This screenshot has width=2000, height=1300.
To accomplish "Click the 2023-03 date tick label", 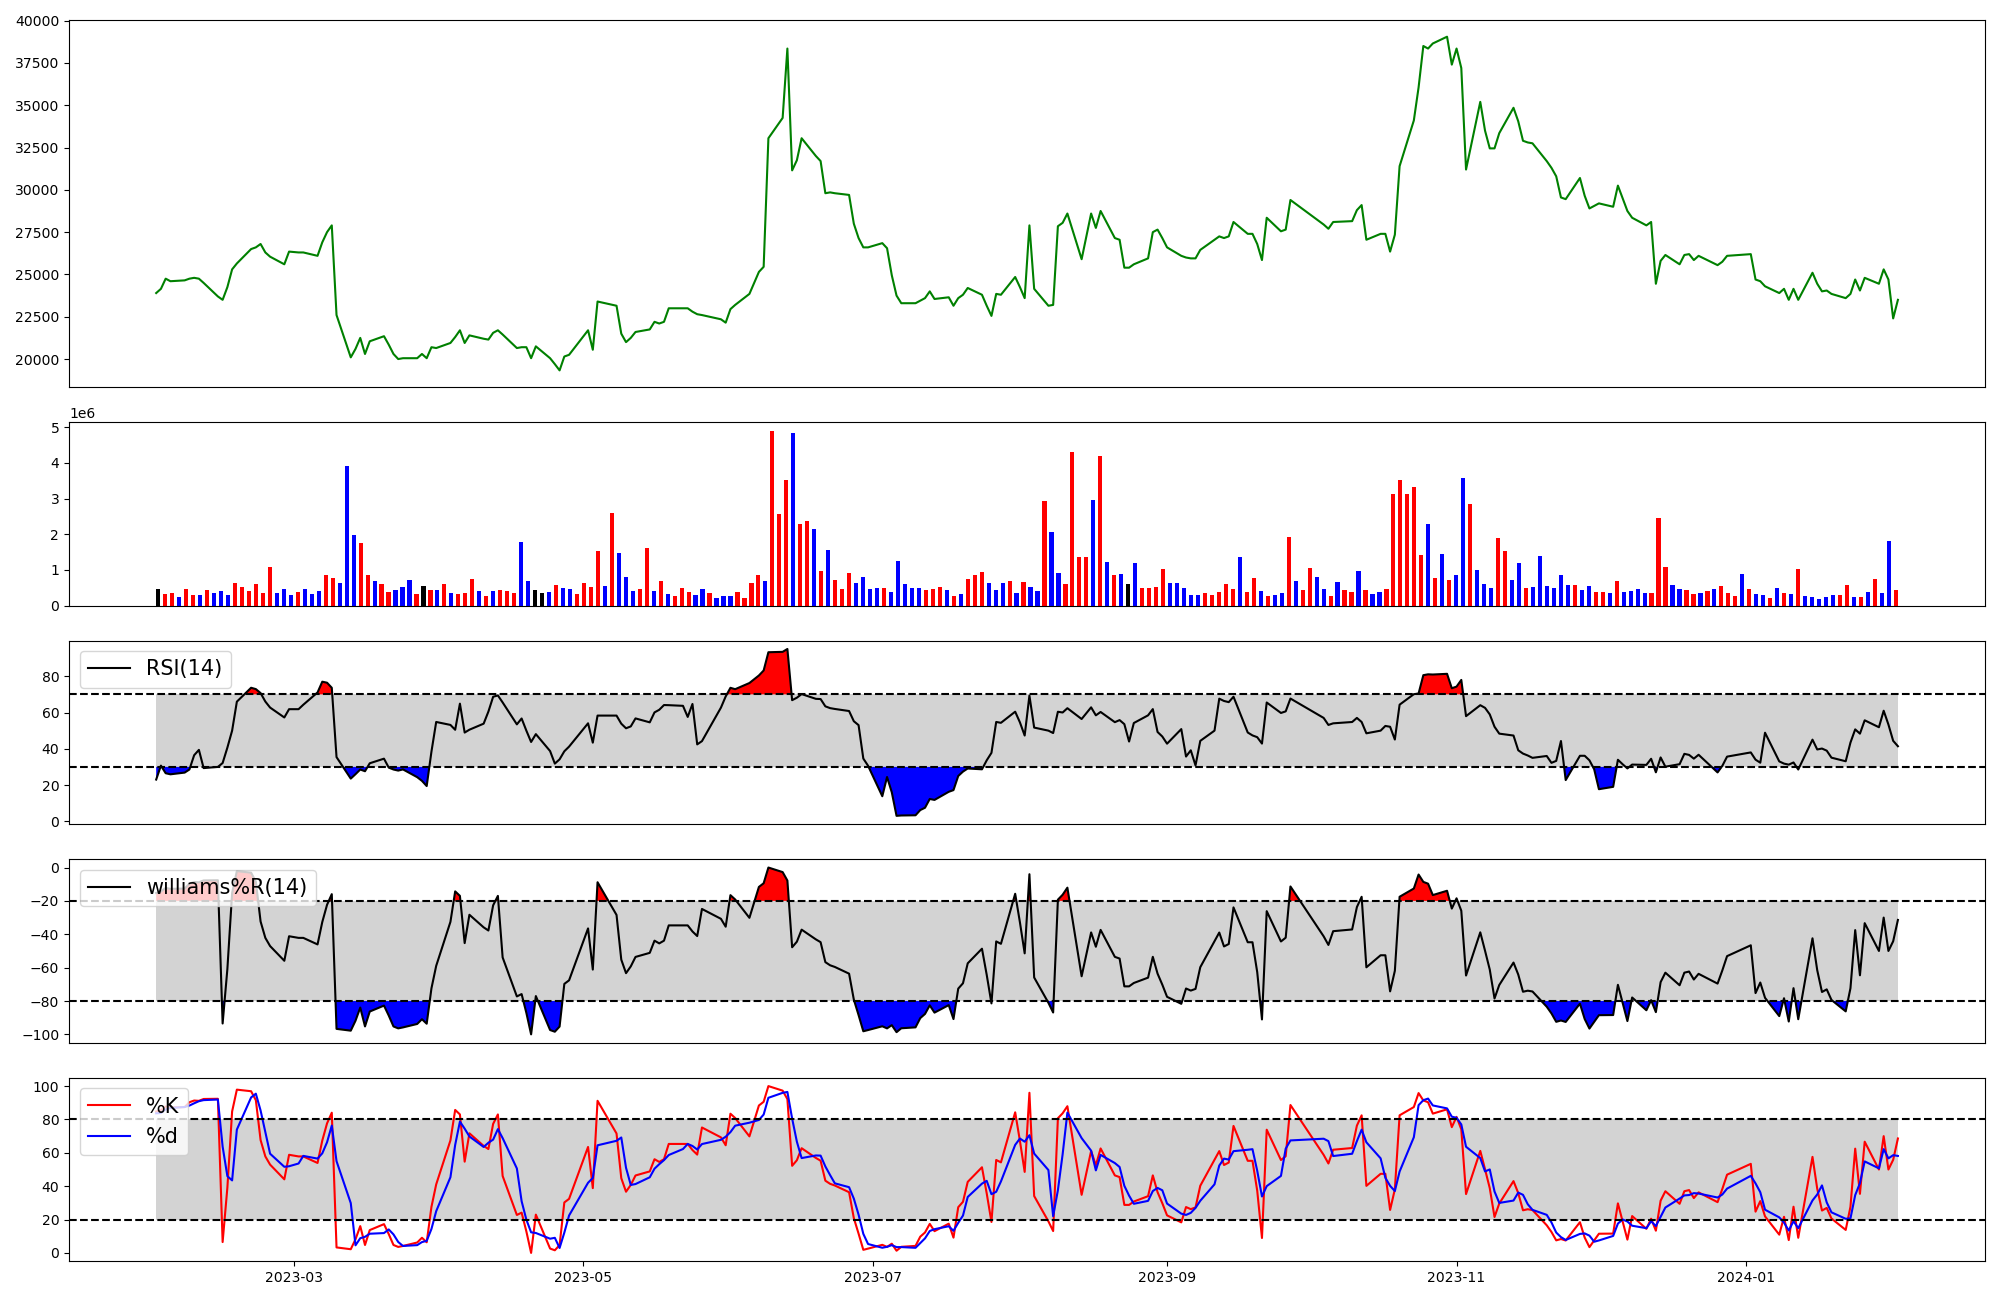I will [x=294, y=1277].
